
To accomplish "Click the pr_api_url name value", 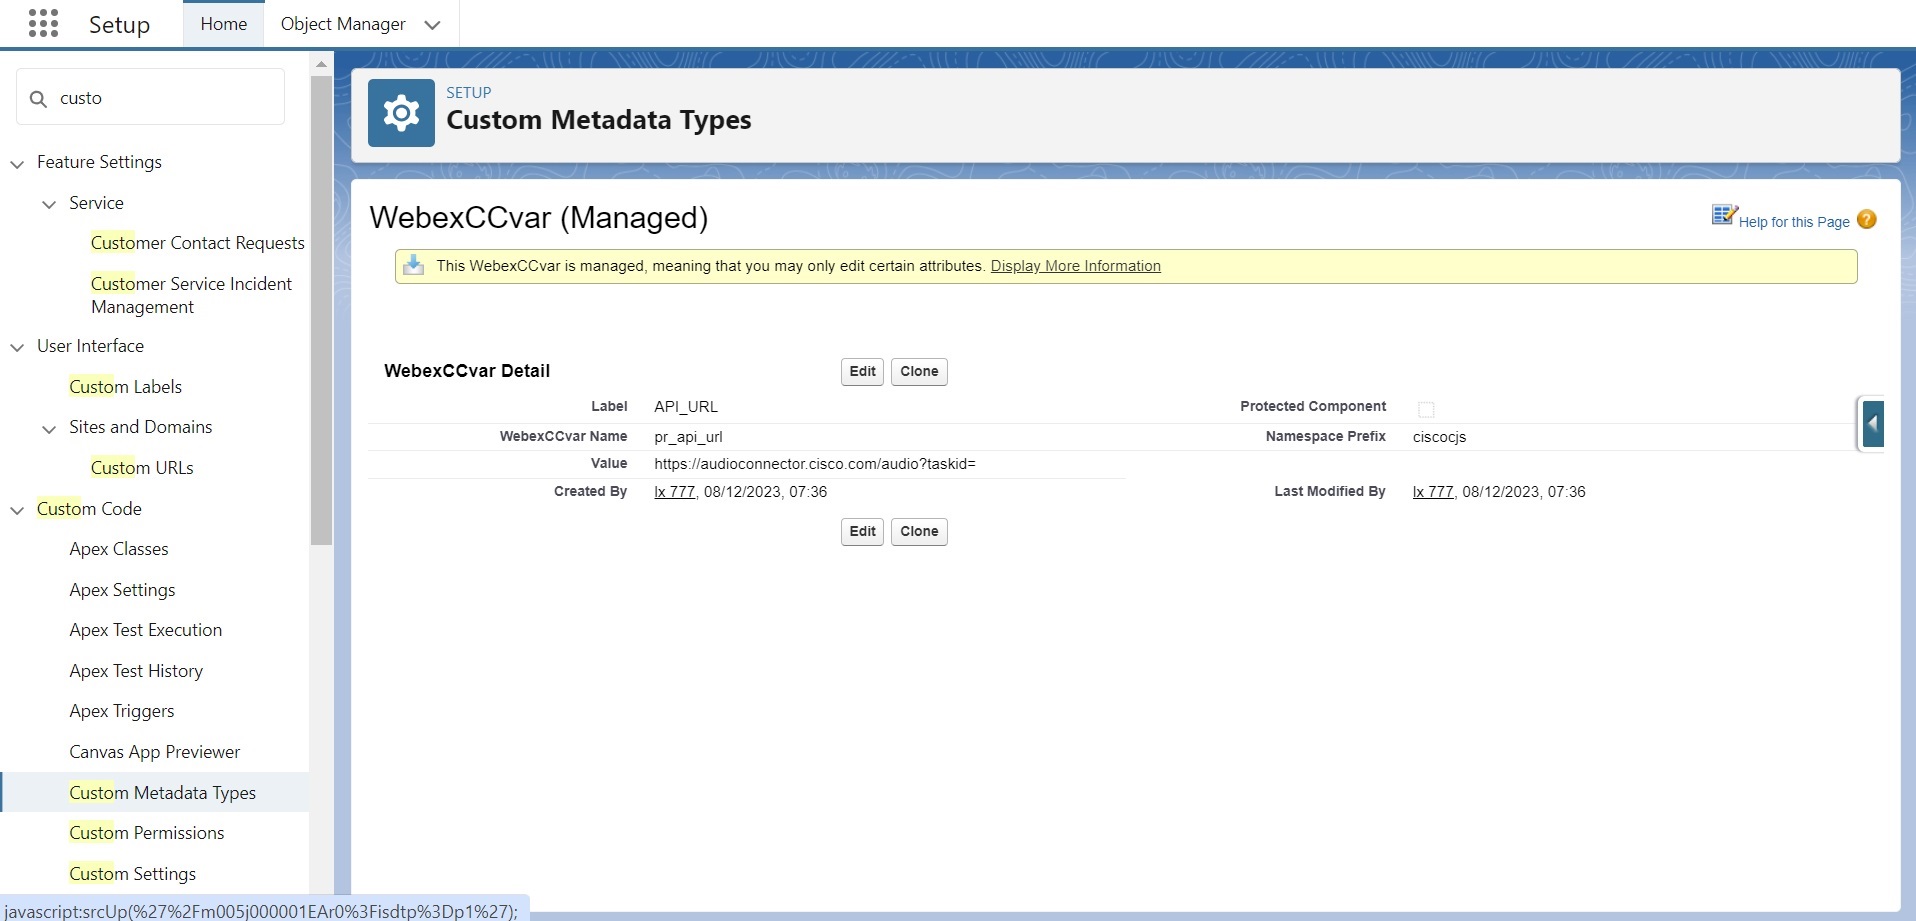I will coord(688,437).
